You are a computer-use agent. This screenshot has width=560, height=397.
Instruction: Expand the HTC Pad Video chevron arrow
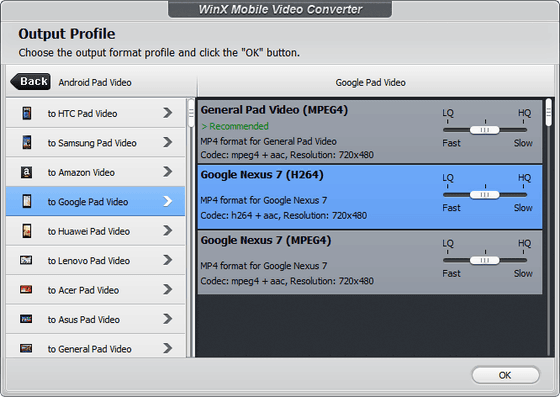(168, 113)
